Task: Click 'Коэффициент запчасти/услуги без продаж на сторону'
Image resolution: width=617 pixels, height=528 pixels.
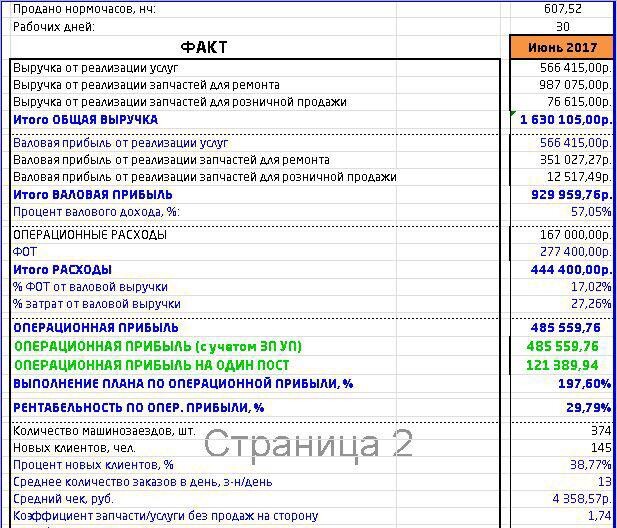Action: tap(166, 516)
